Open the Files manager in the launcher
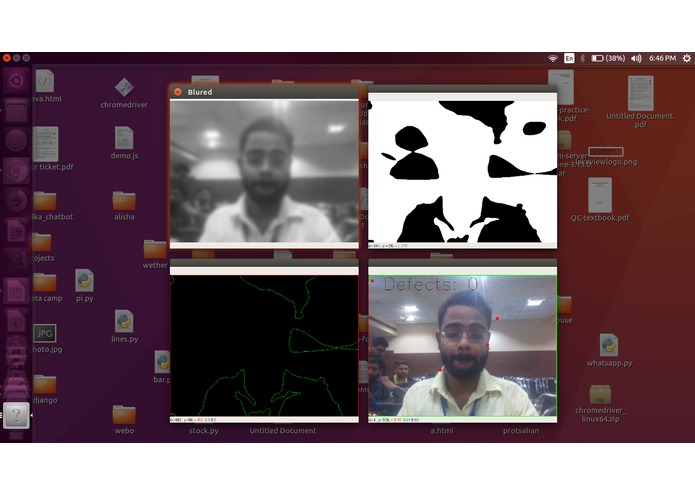 coord(16,111)
